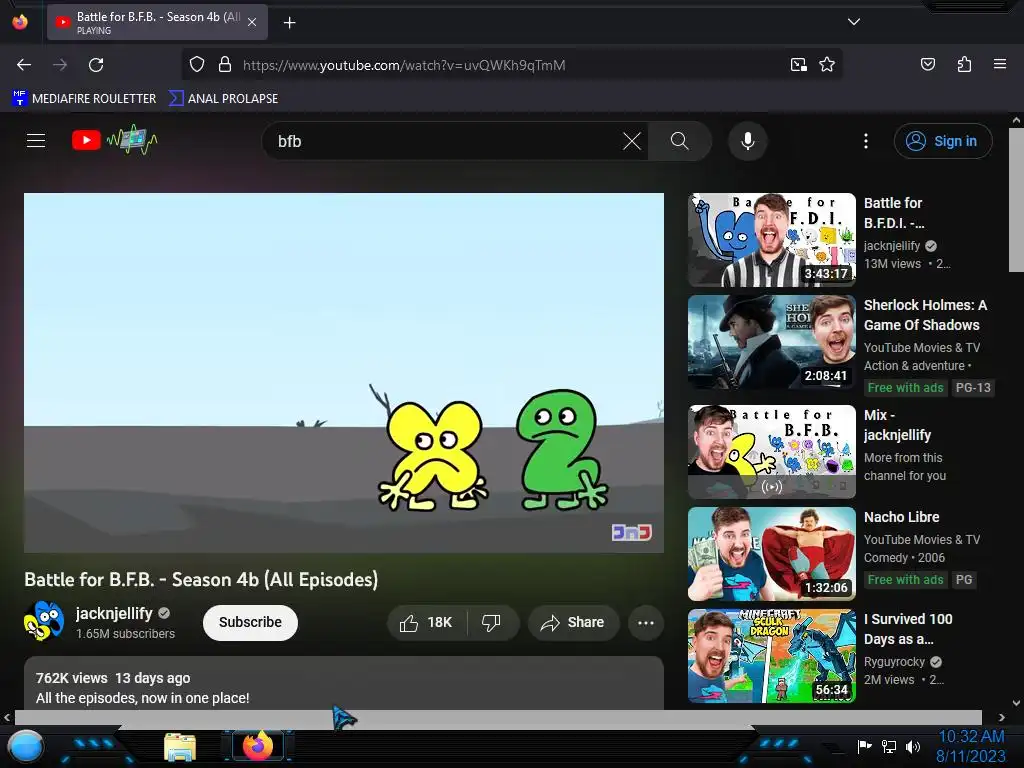Go to the YouTube home logo

coord(114,140)
